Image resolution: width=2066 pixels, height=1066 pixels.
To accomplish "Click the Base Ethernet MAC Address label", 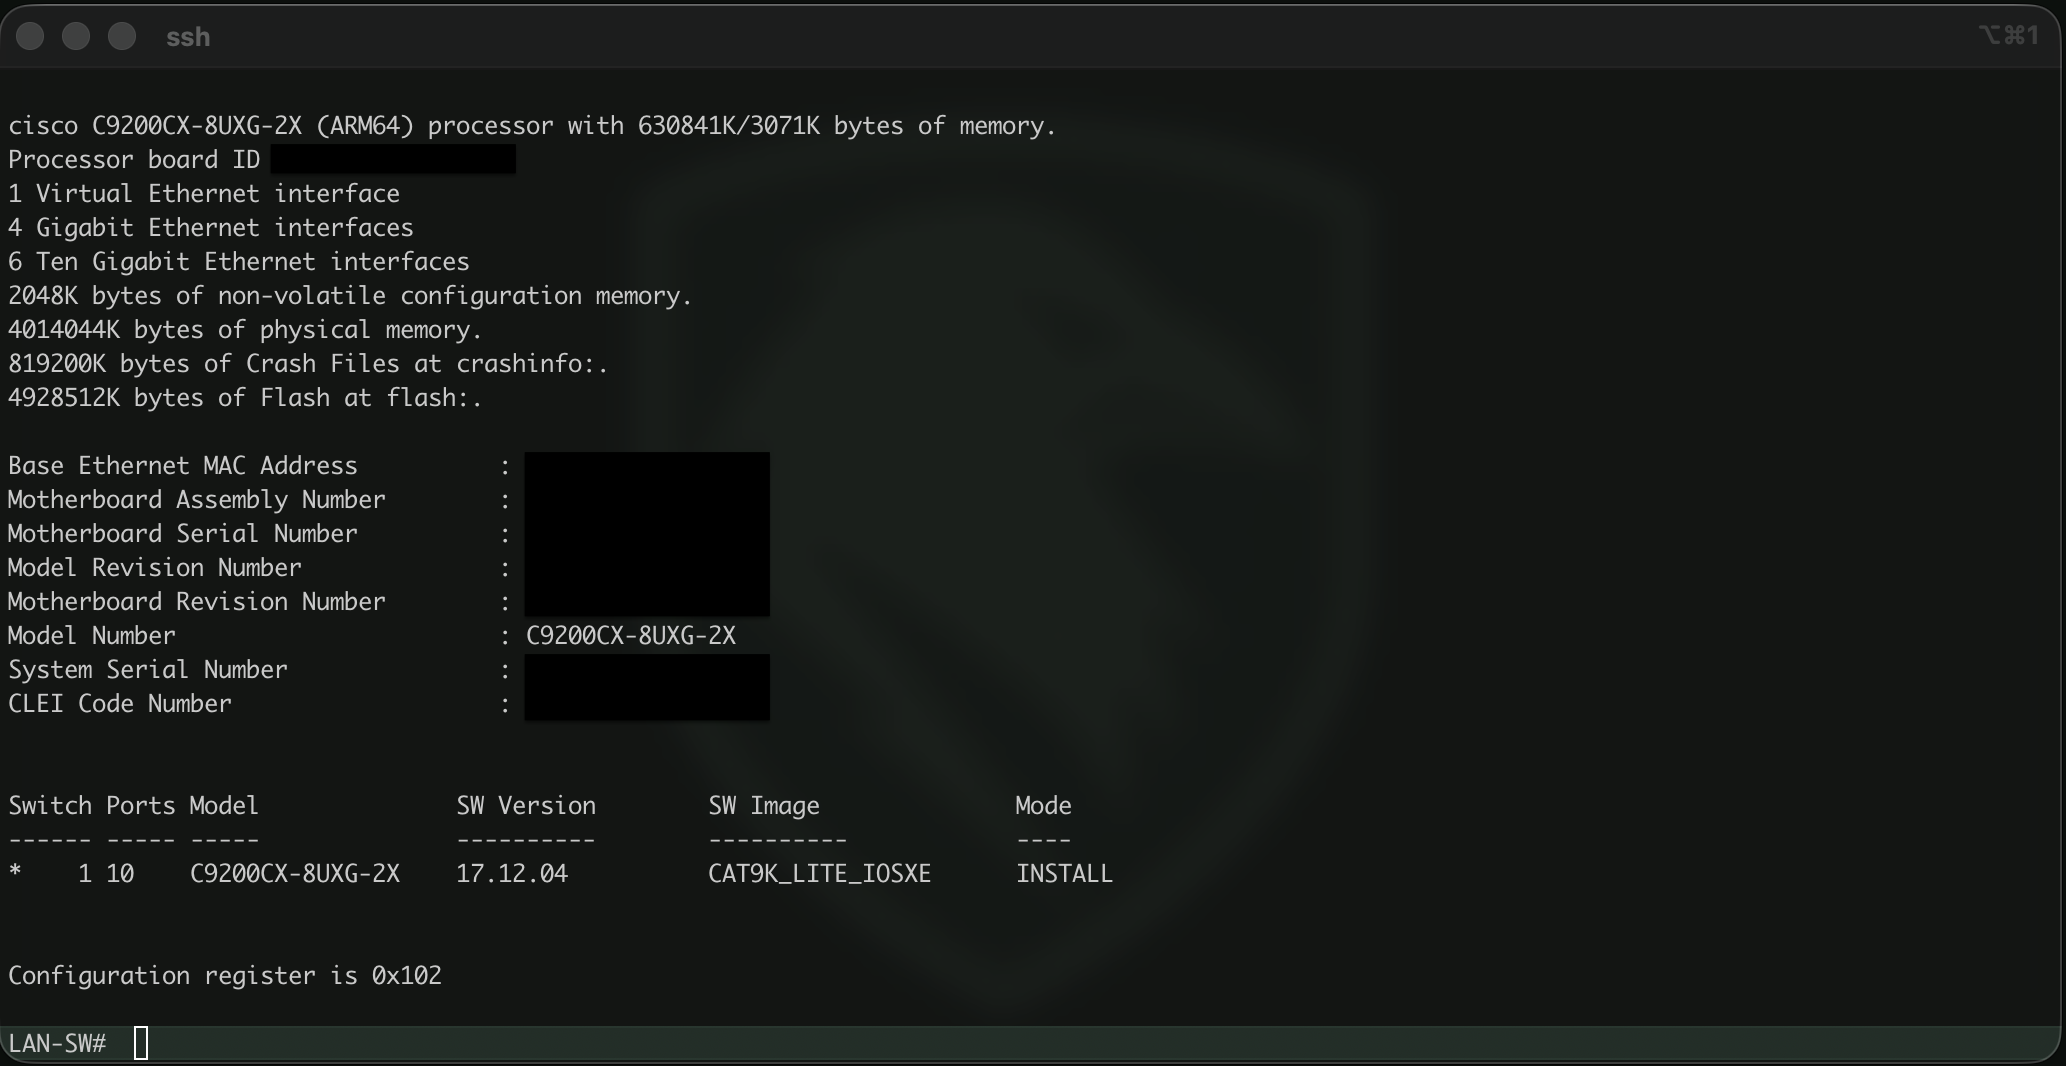I will click(183, 466).
